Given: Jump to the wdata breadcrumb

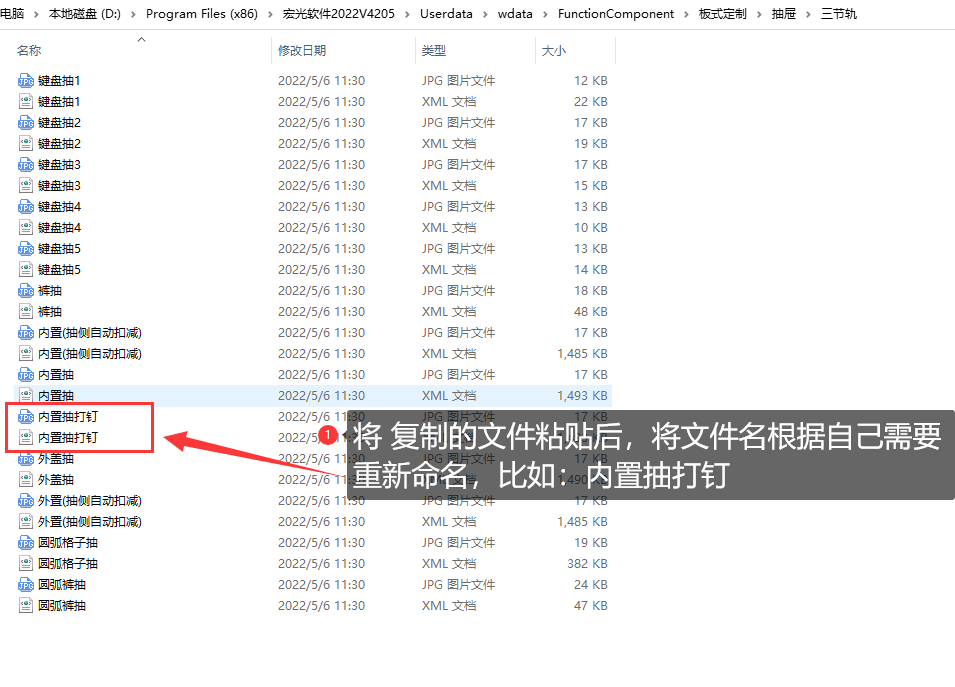Looking at the screenshot, I should [x=515, y=14].
